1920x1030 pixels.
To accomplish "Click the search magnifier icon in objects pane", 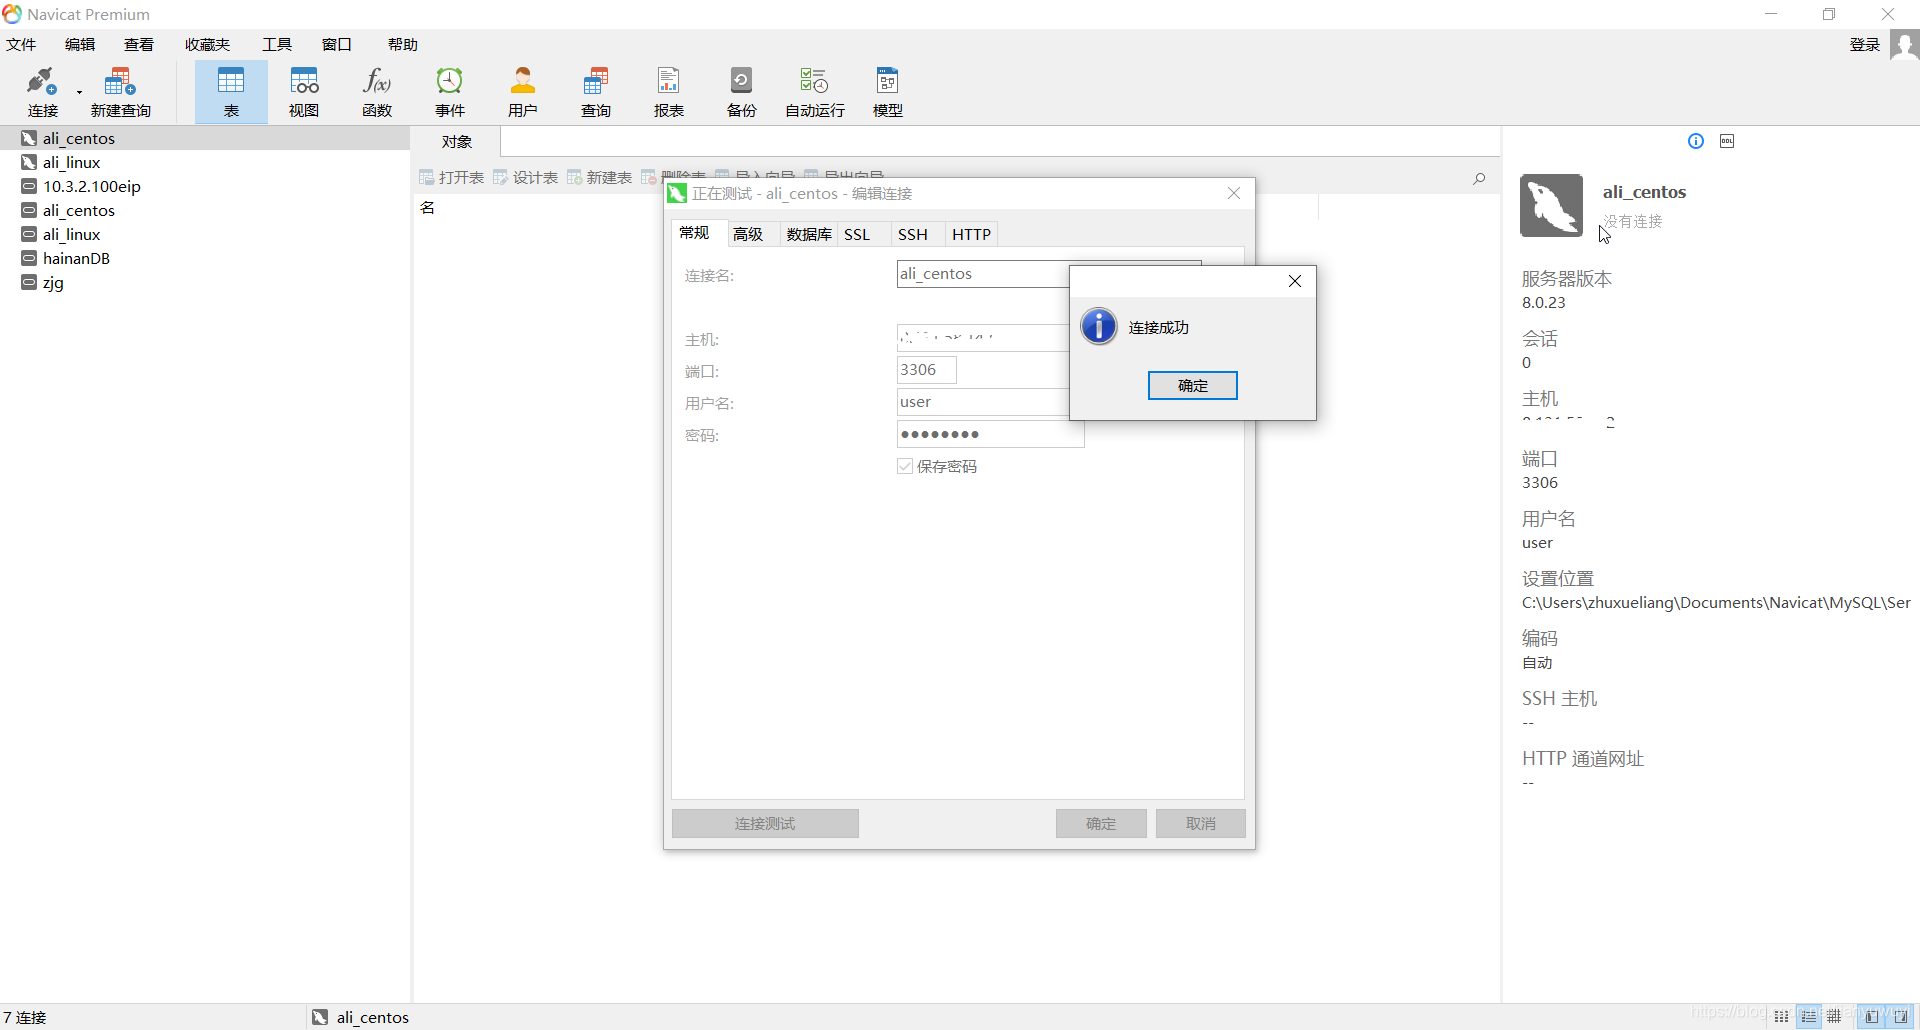I will 1479,179.
